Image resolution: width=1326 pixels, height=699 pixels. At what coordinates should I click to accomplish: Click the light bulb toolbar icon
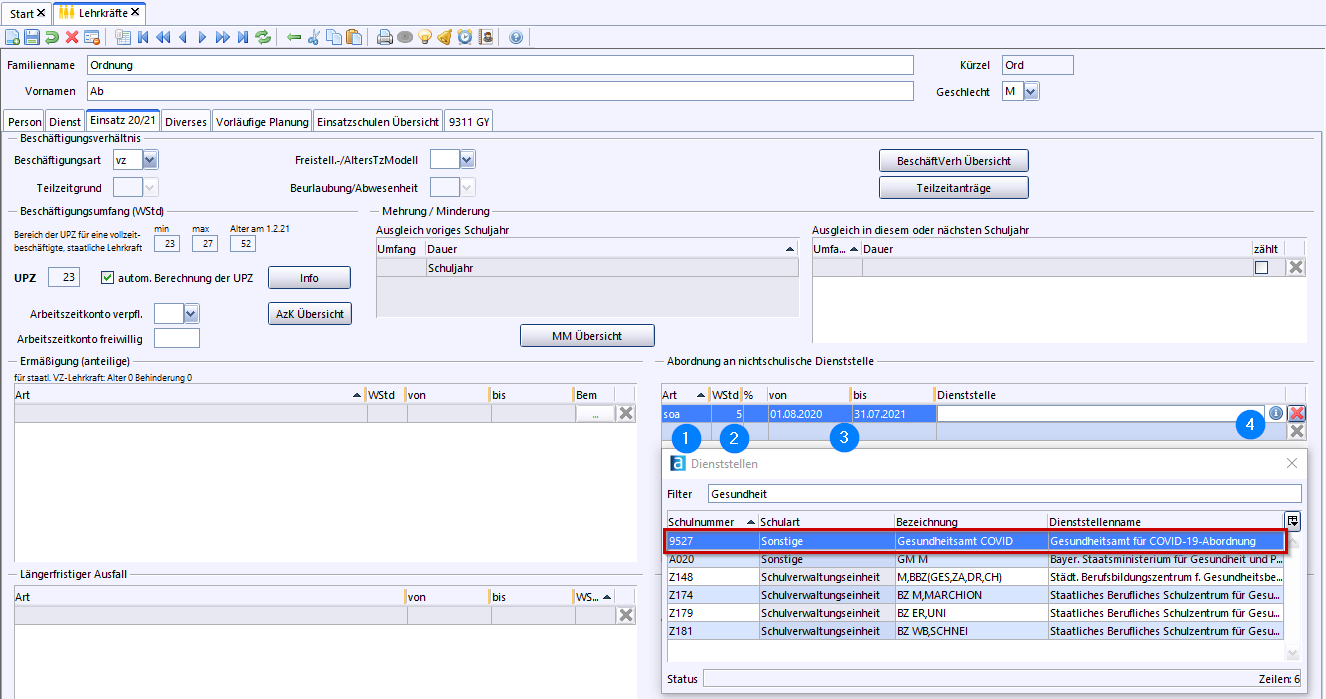point(425,38)
